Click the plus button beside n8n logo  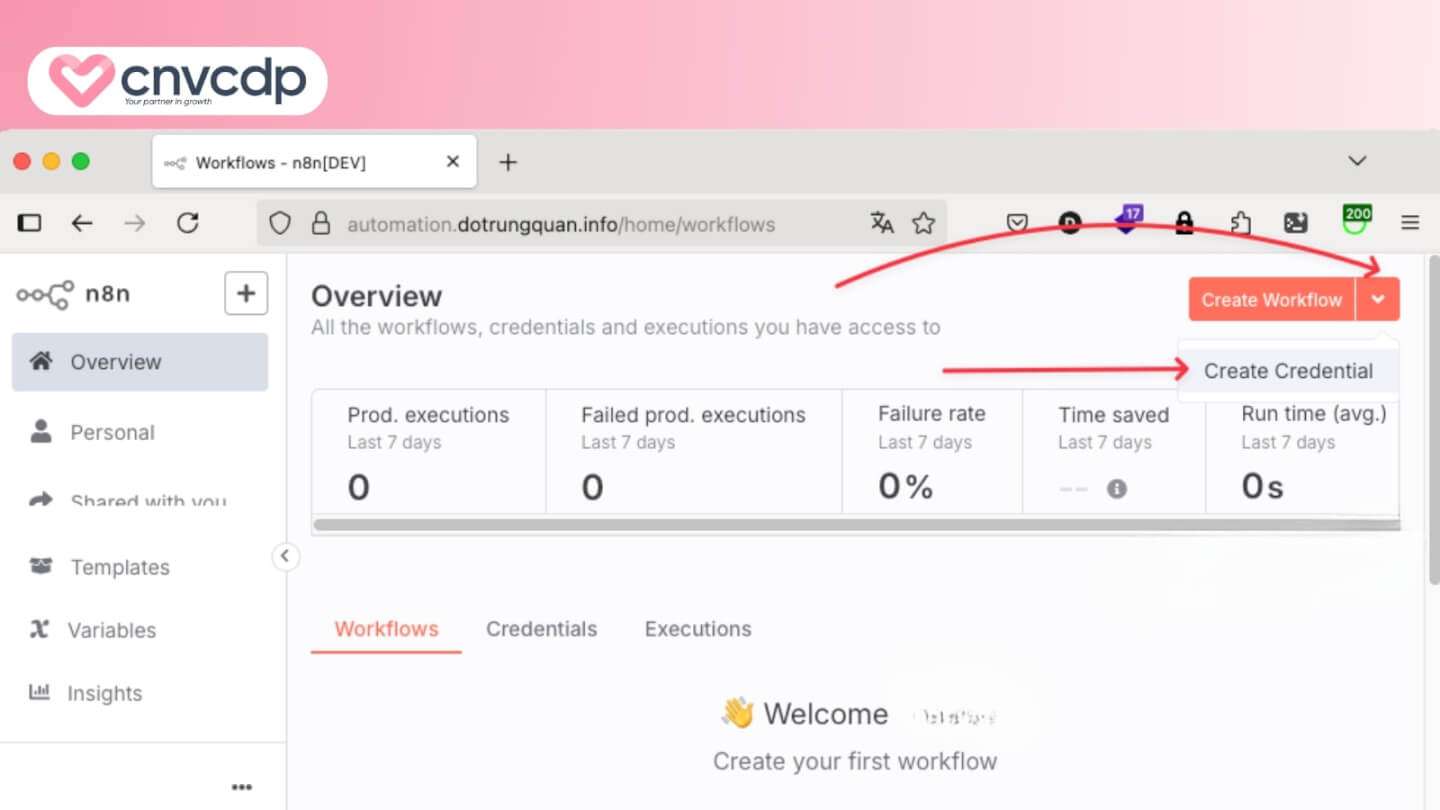point(246,293)
